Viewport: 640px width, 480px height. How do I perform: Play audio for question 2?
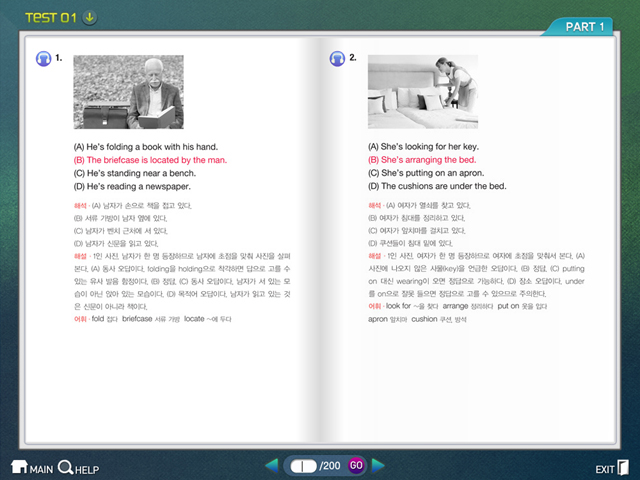[x=337, y=58]
